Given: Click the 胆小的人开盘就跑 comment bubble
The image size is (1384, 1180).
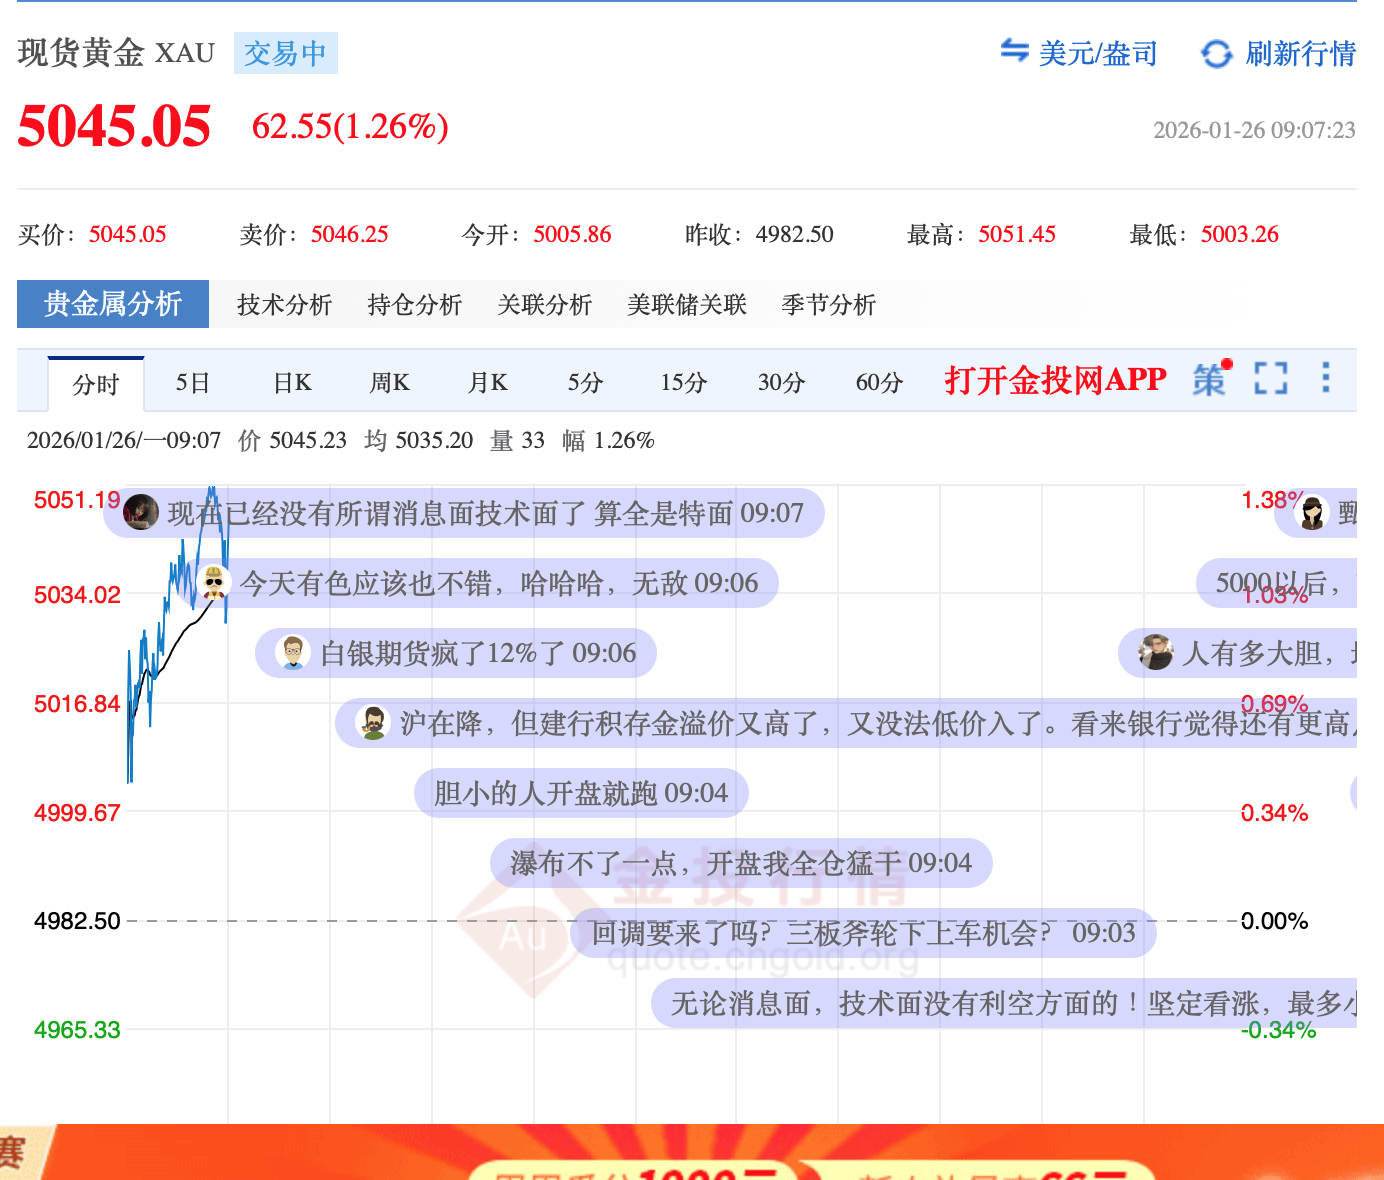Looking at the screenshot, I should 580,793.
